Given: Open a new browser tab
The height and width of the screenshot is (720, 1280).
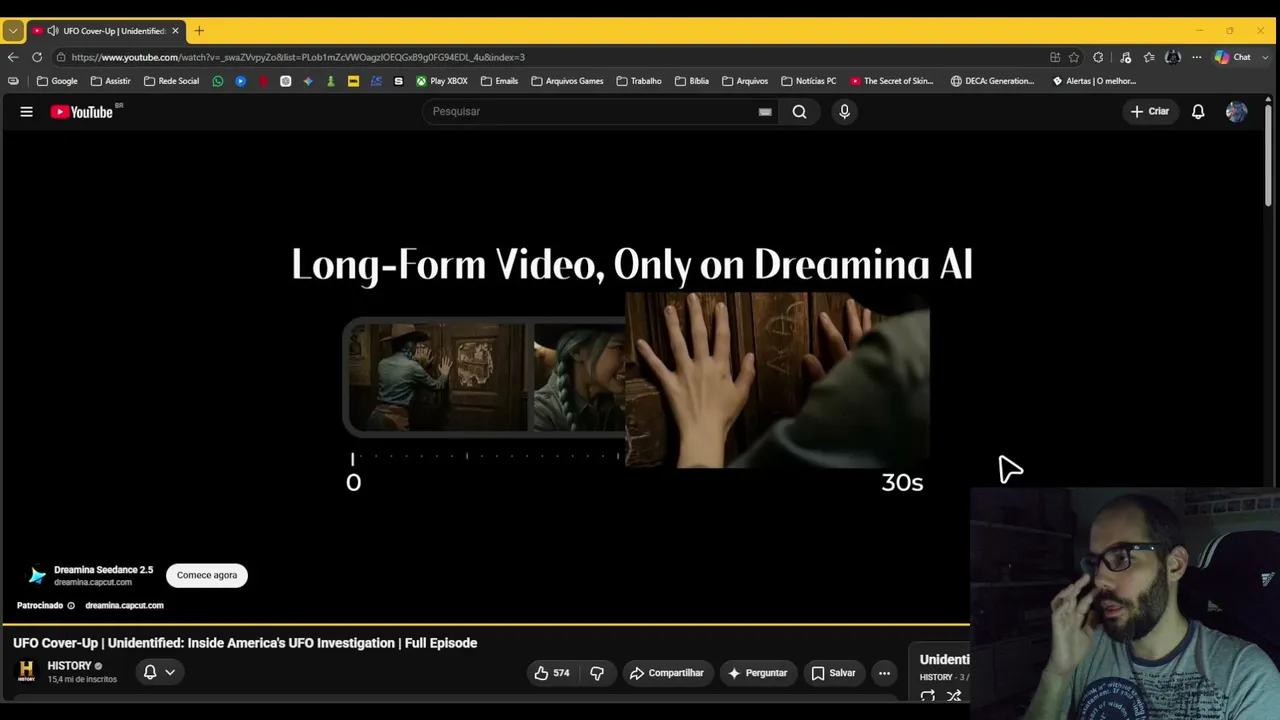Looking at the screenshot, I should (x=199, y=31).
